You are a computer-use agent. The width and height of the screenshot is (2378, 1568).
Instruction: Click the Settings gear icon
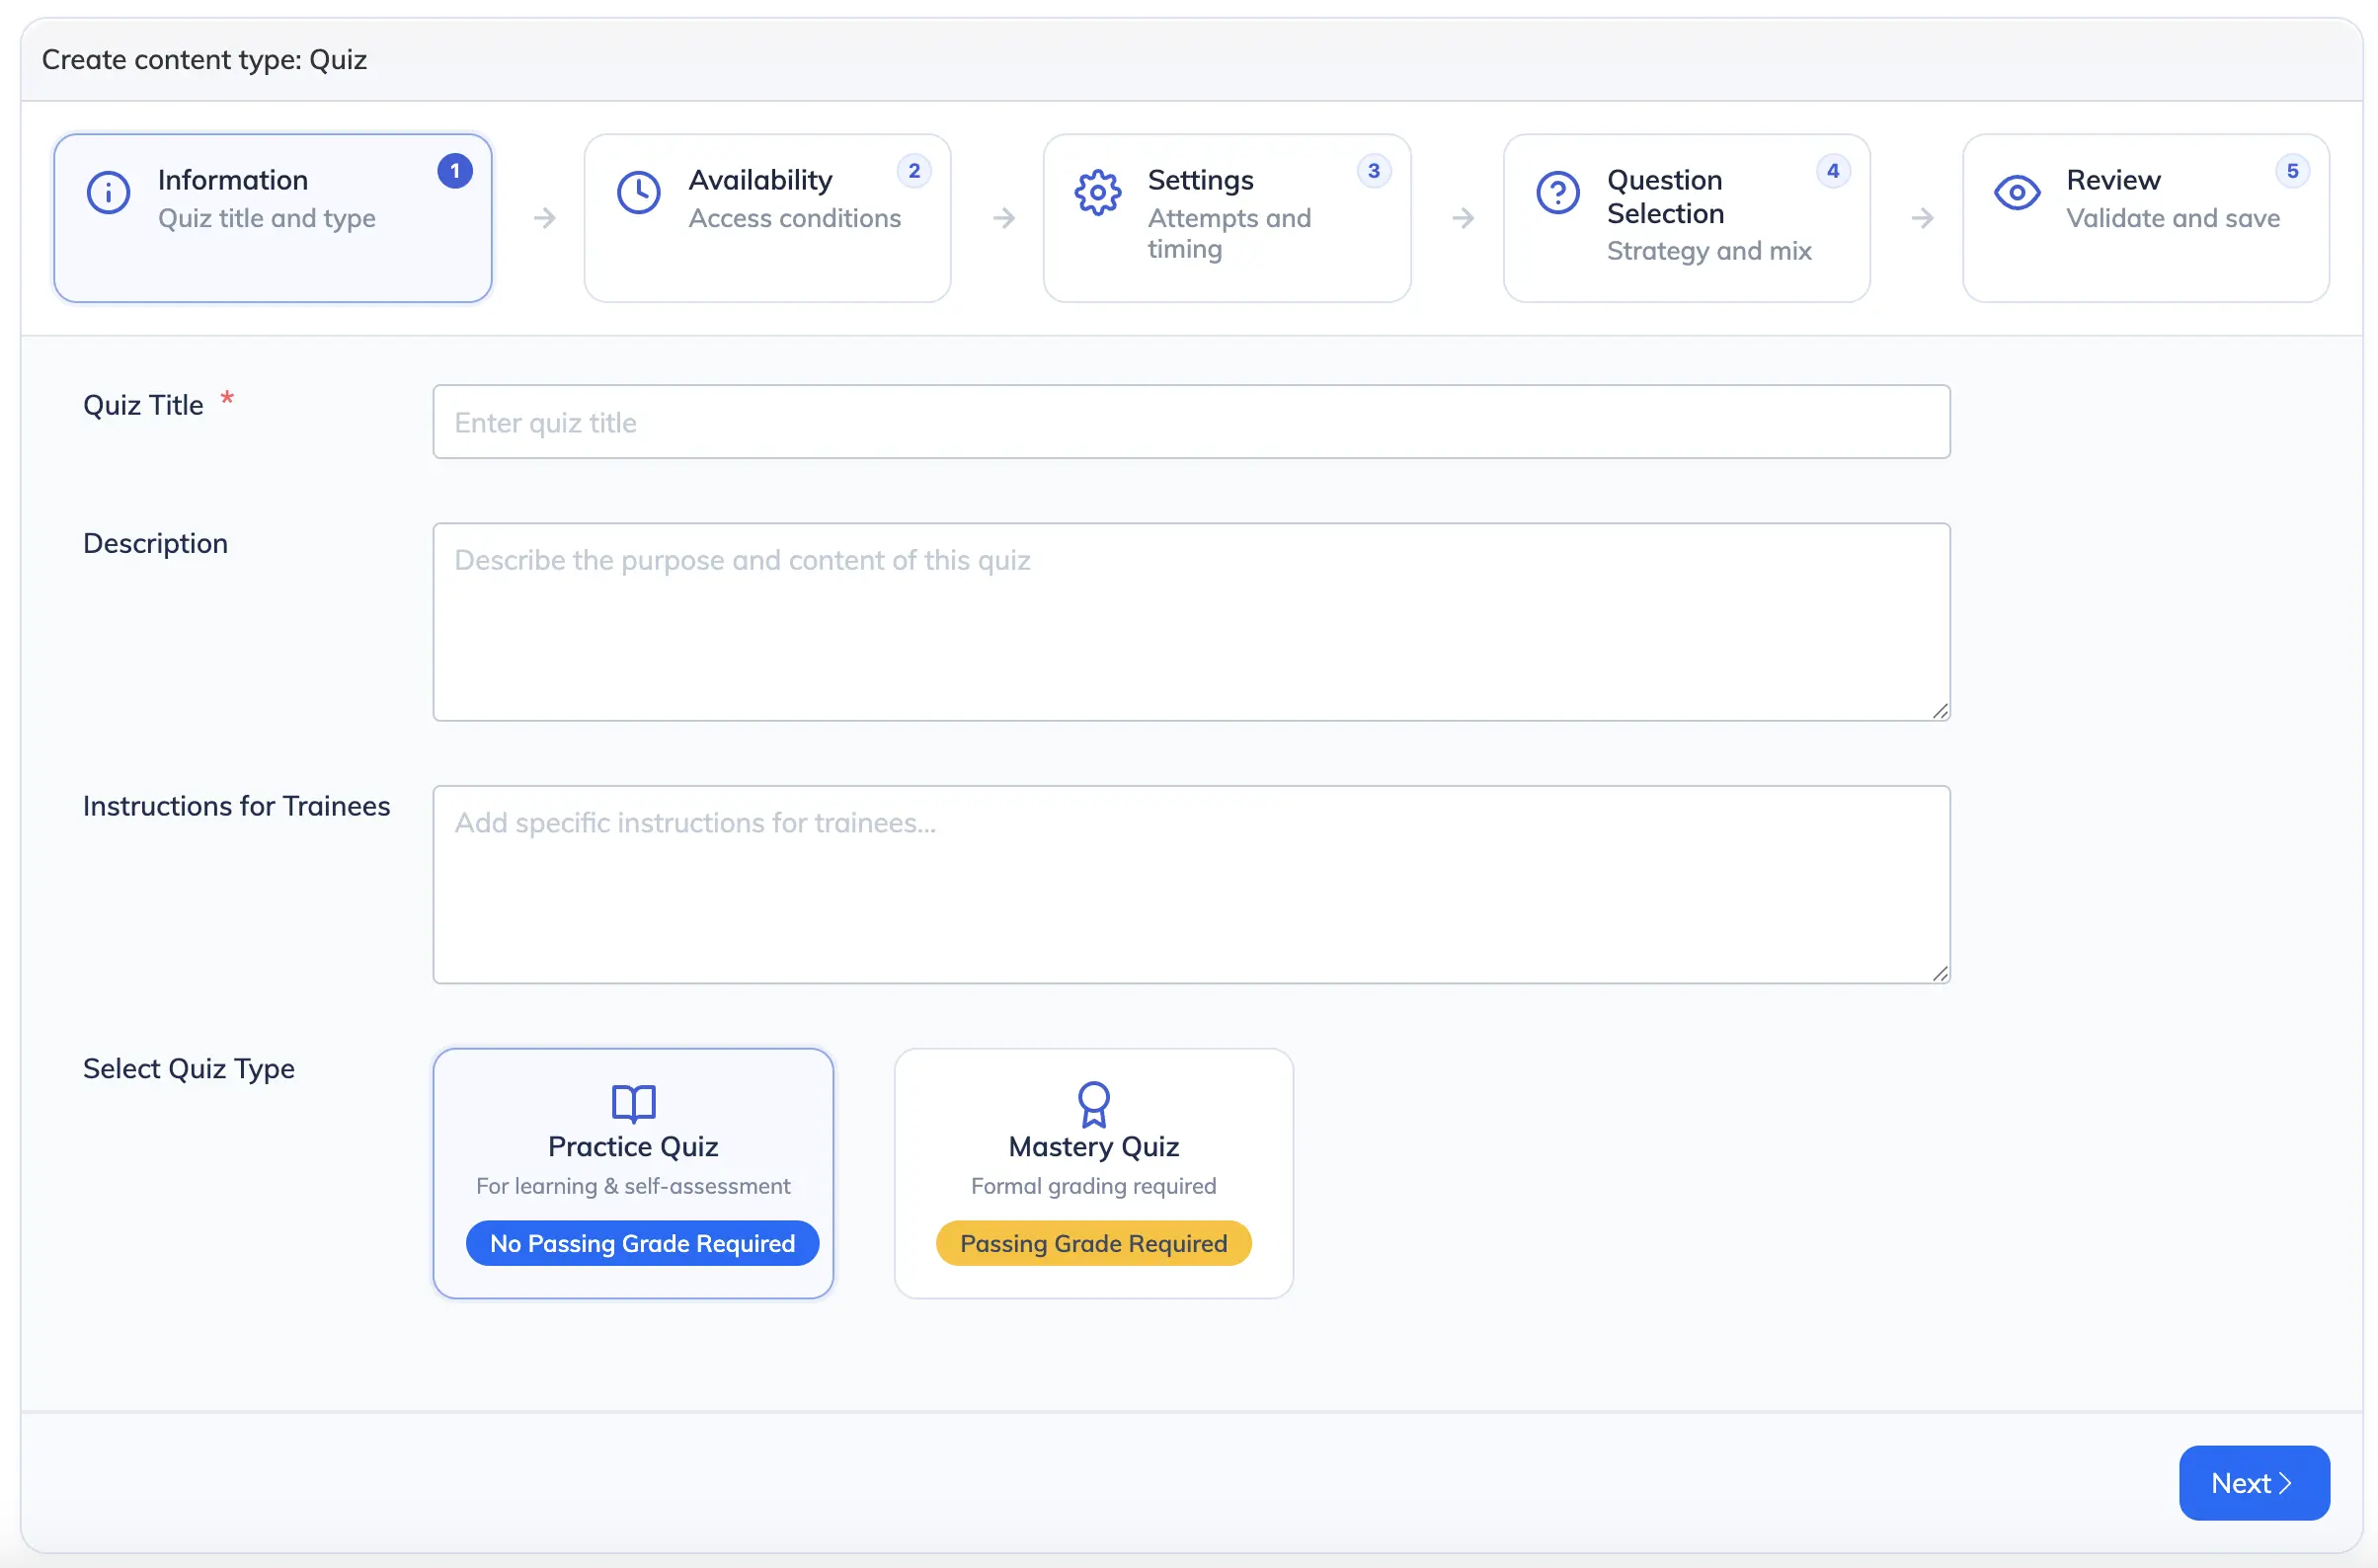coord(1097,192)
